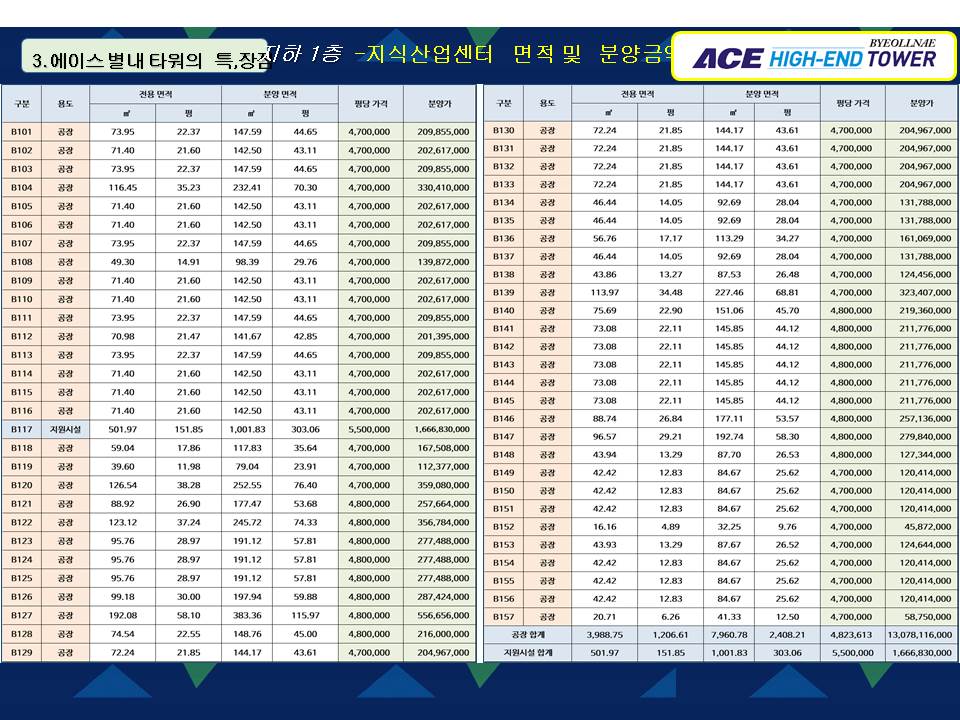Image resolution: width=960 pixels, height=720 pixels.
Task: Select price 112,377,000 in row B119
Action: coord(443,467)
